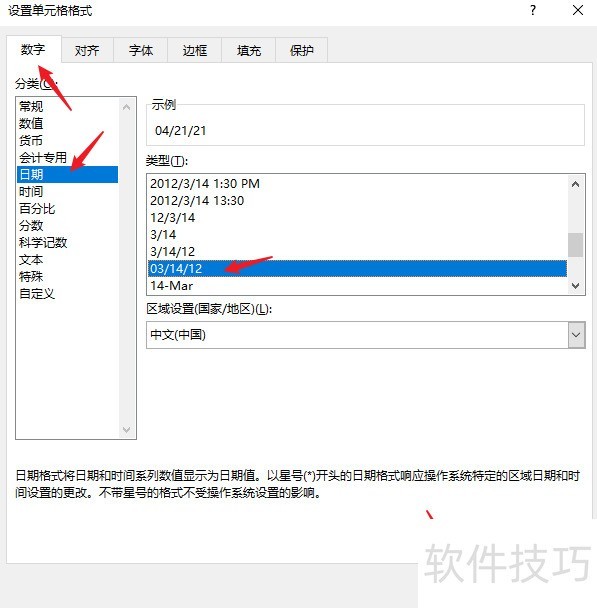Open the 字体 tab
The image size is (597, 608).
(141, 50)
